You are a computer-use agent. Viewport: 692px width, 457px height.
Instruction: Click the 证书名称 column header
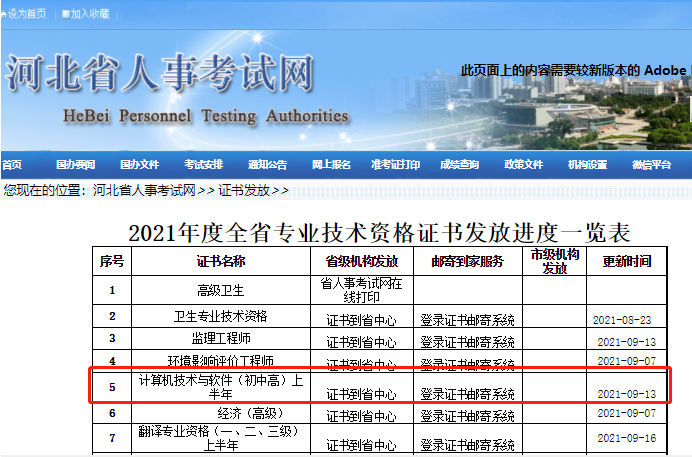(221, 261)
